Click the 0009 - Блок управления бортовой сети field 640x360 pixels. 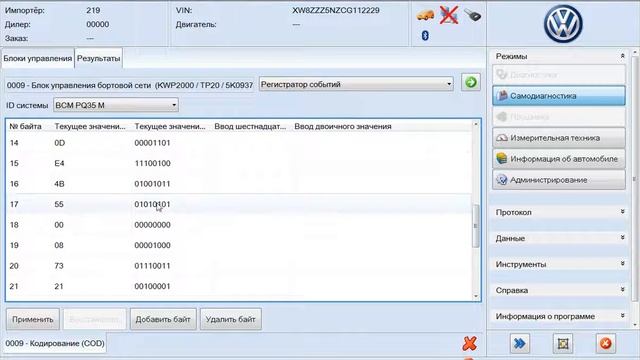point(130,85)
